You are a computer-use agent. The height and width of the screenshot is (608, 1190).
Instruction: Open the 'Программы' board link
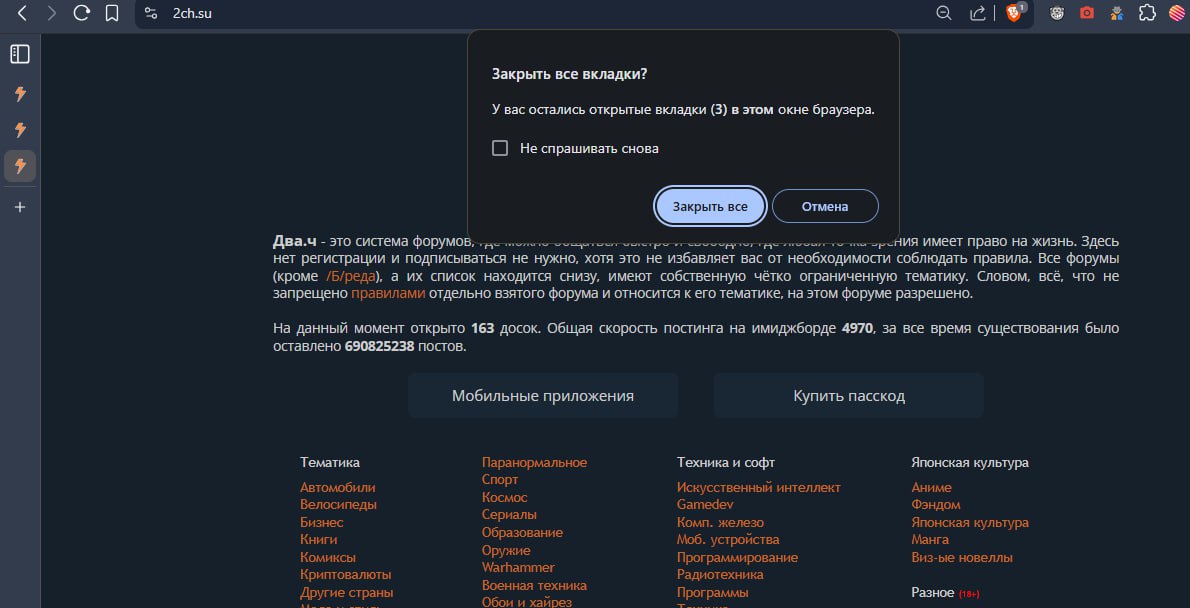pos(713,593)
